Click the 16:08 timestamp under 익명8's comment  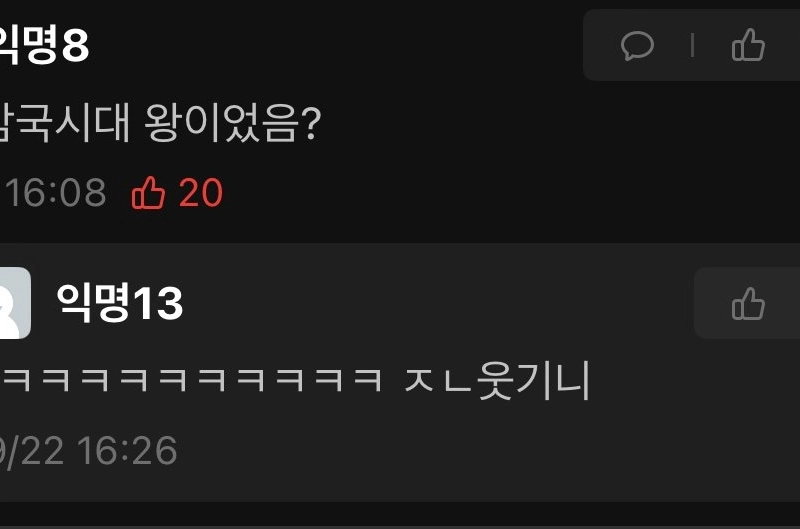(54, 193)
